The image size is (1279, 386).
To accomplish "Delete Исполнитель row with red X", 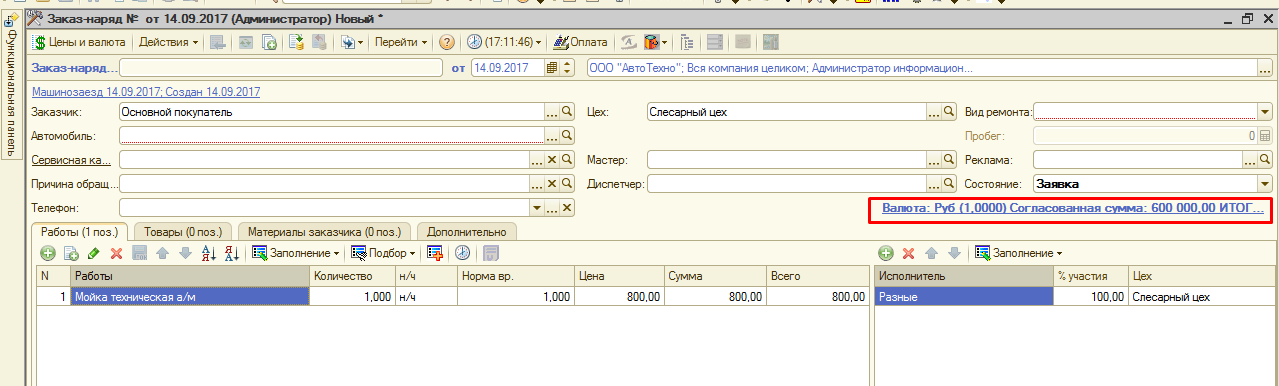I will pos(909,254).
